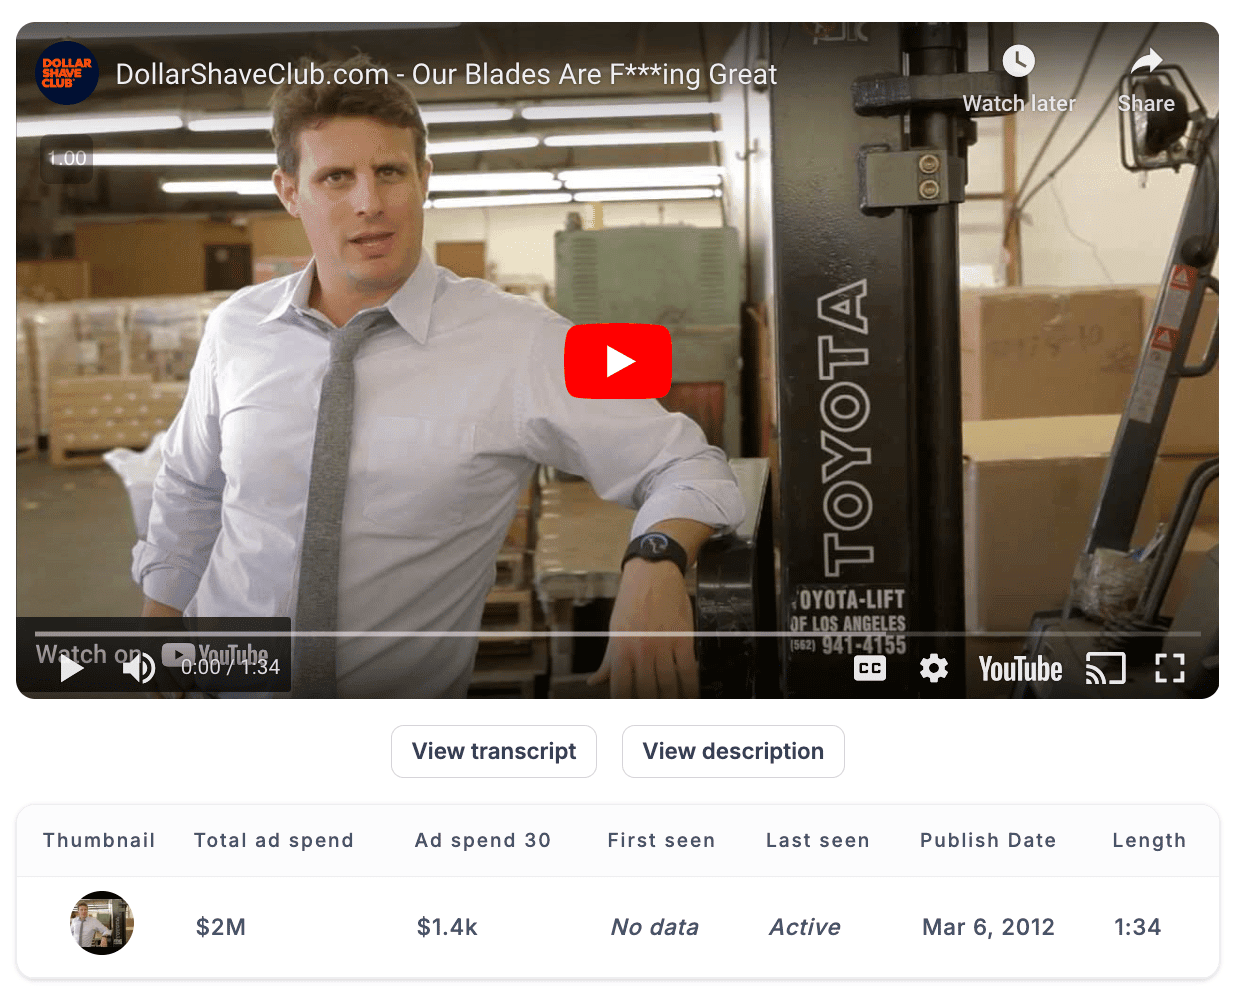This screenshot has height=996, width=1244.
Task: Click the Publish Date column header
Action: tap(988, 840)
